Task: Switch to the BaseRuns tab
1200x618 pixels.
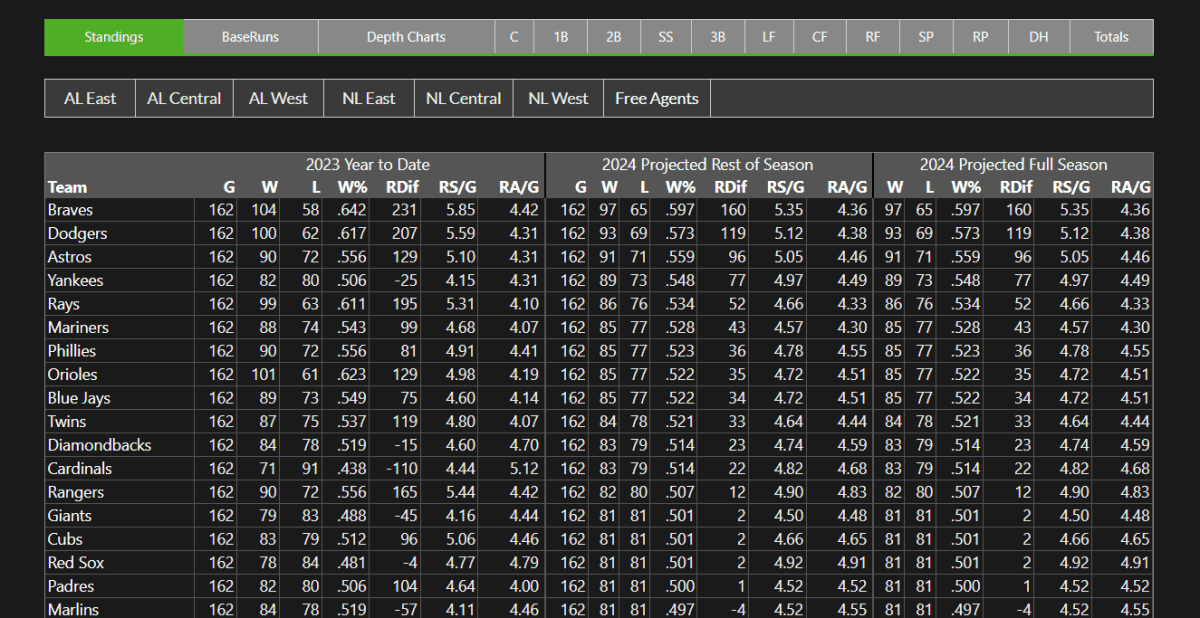Action: tap(250, 37)
